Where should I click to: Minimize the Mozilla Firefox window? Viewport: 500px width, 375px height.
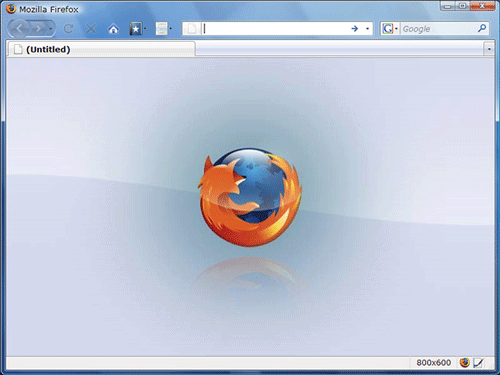pyautogui.click(x=447, y=6)
